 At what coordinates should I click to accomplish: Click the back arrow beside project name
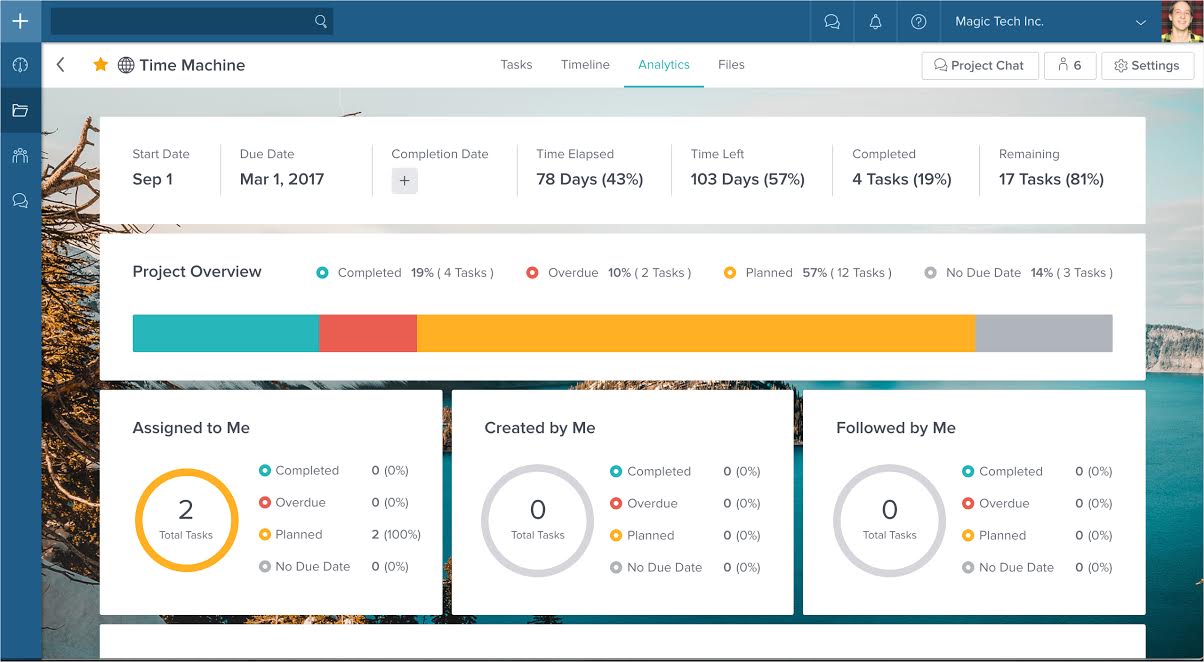point(61,65)
